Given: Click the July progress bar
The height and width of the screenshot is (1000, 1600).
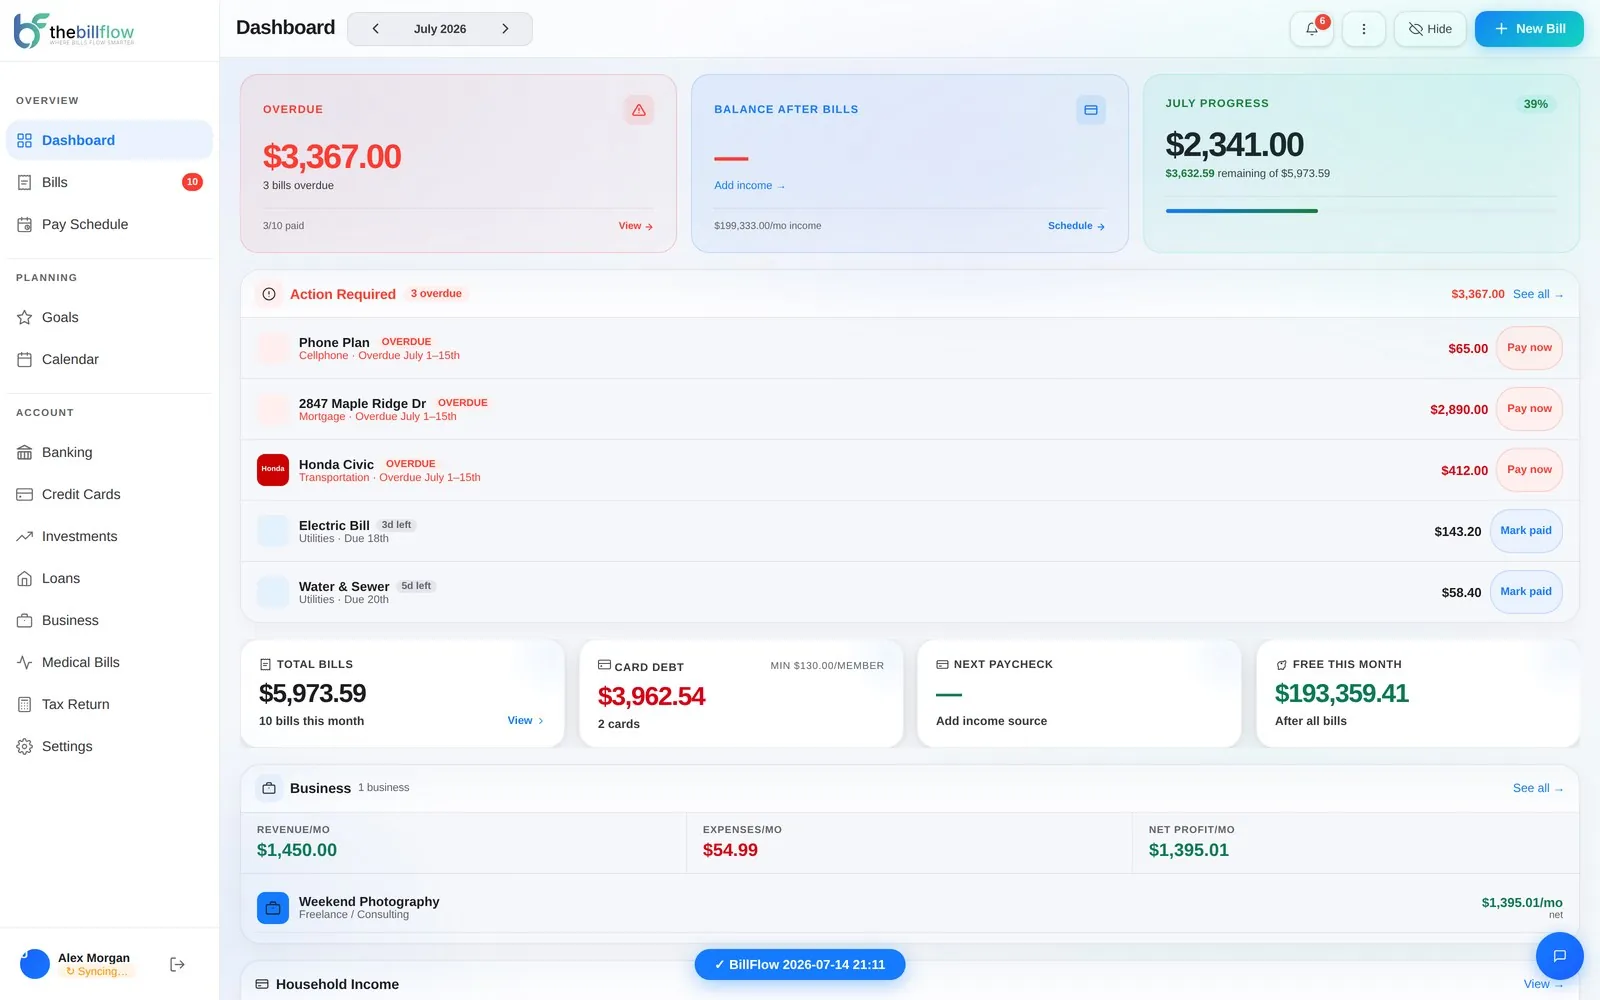Looking at the screenshot, I should 1361,211.
